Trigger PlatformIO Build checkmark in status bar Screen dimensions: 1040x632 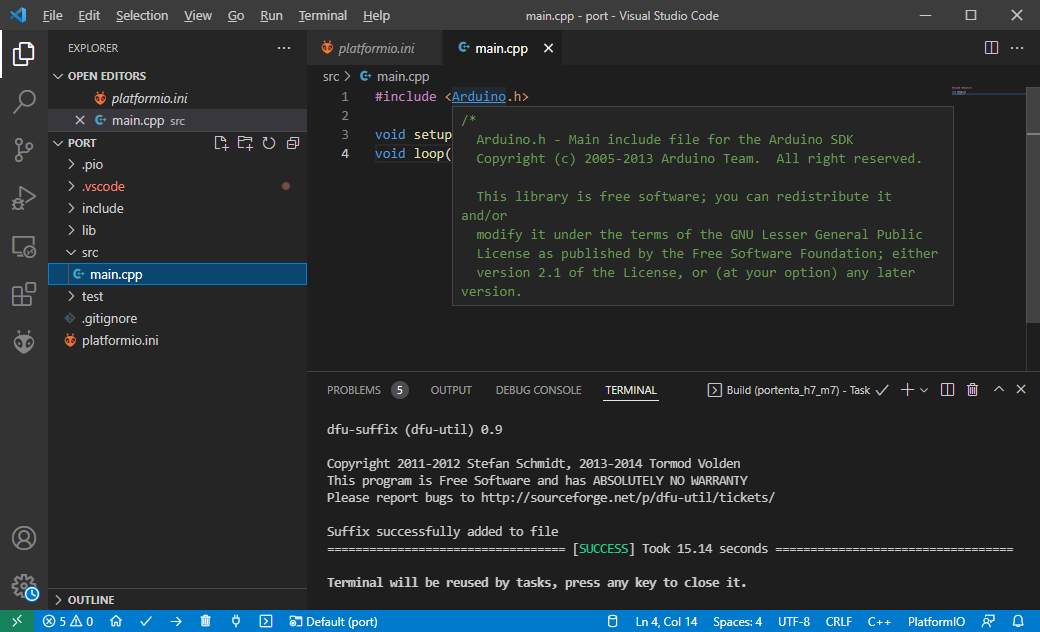(x=146, y=621)
